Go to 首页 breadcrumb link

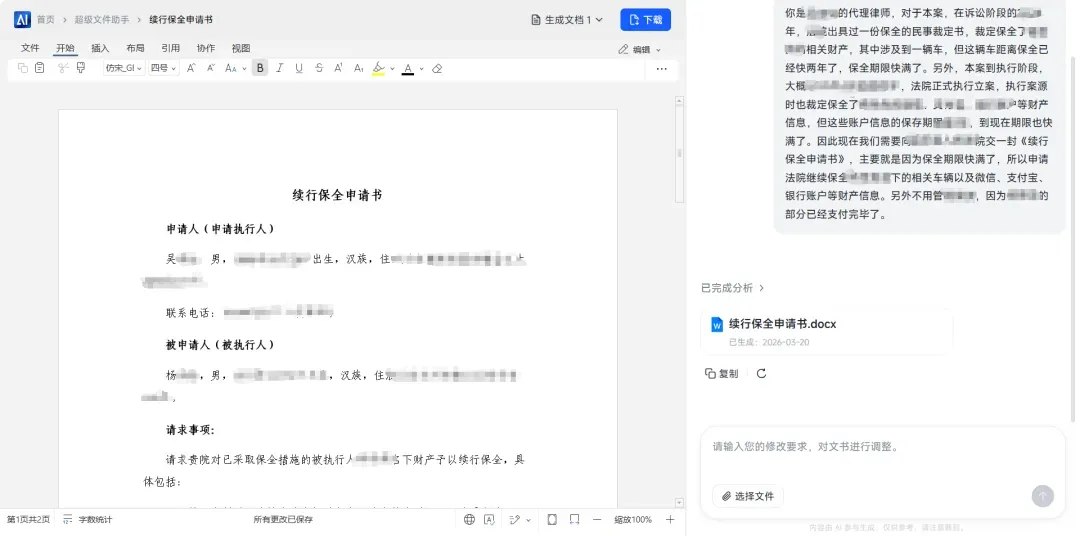(45, 20)
